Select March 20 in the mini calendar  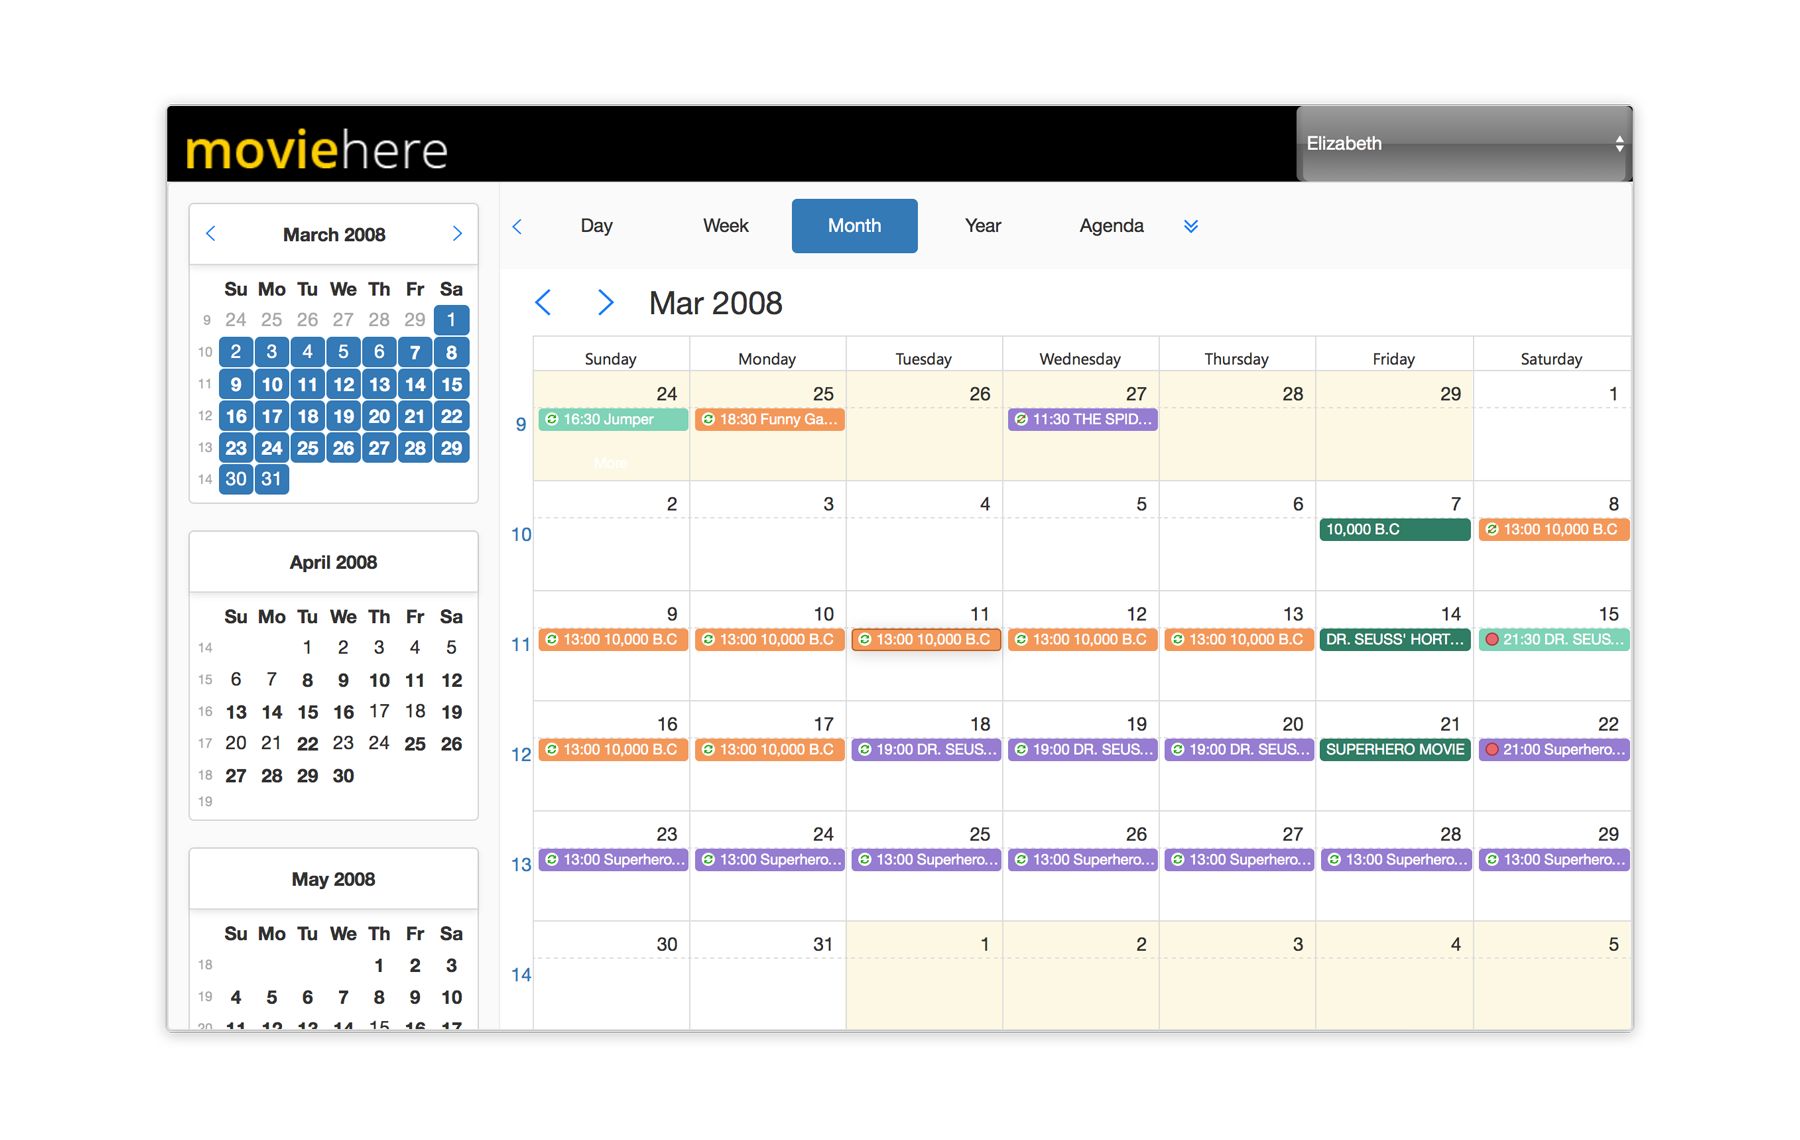(x=379, y=416)
